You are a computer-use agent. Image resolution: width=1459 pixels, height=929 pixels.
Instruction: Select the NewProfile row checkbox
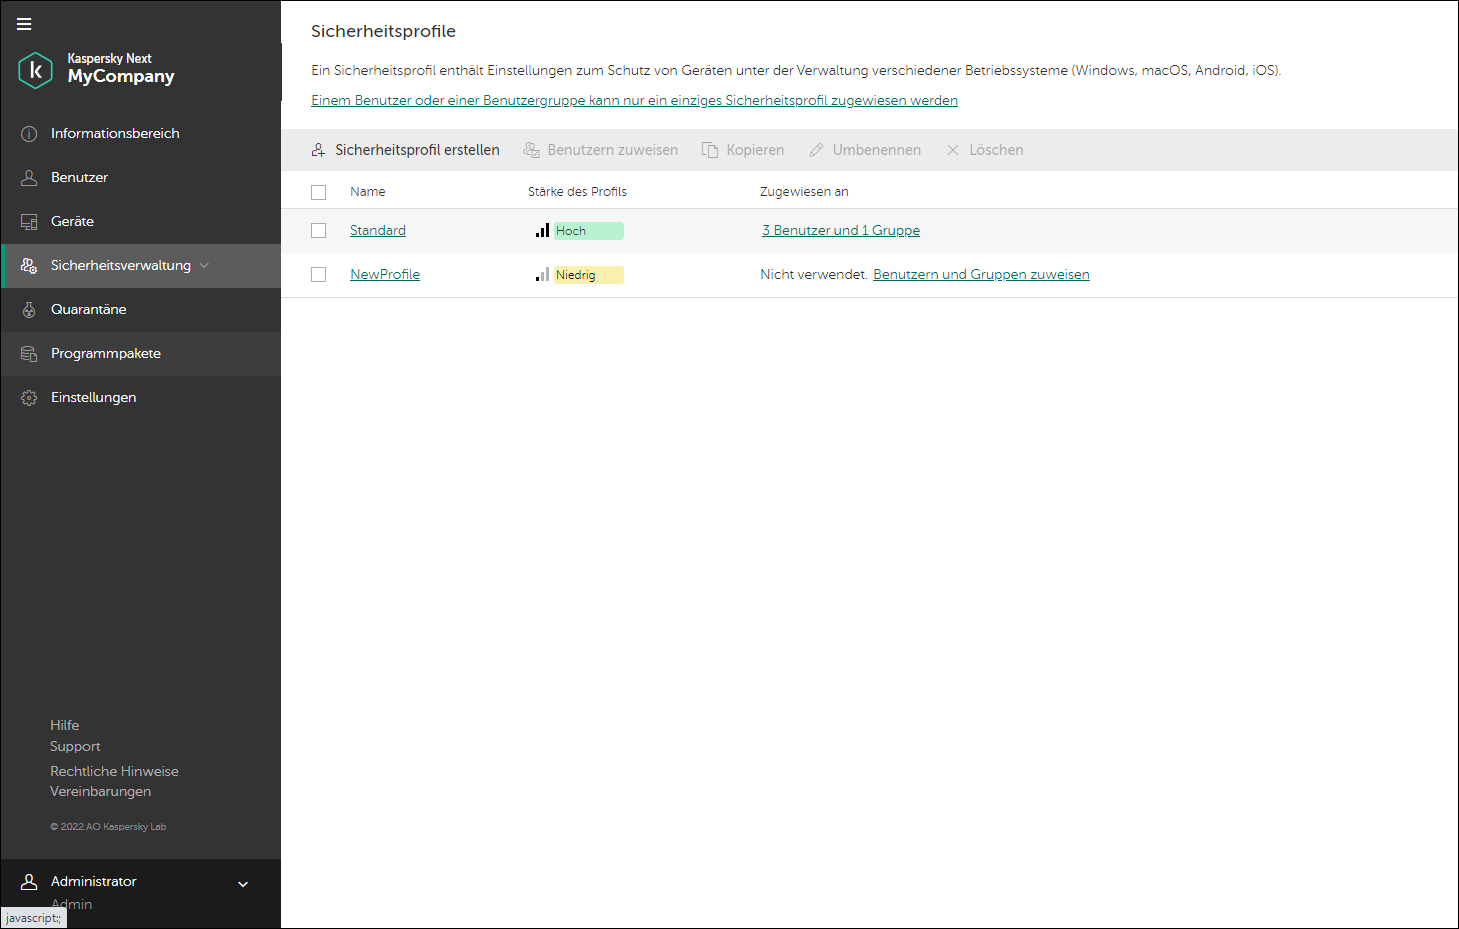[x=319, y=275]
